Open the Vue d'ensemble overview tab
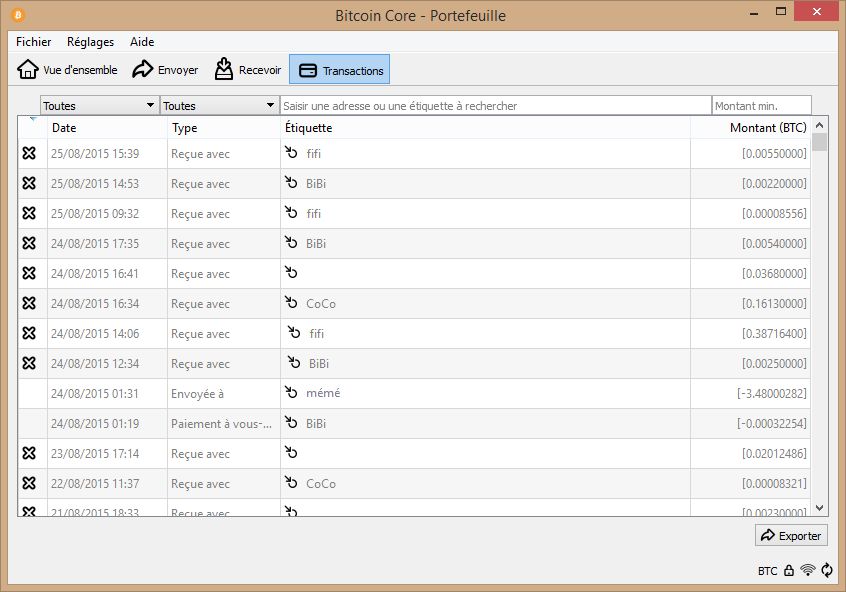Image resolution: width=846 pixels, height=592 pixels. [x=68, y=70]
